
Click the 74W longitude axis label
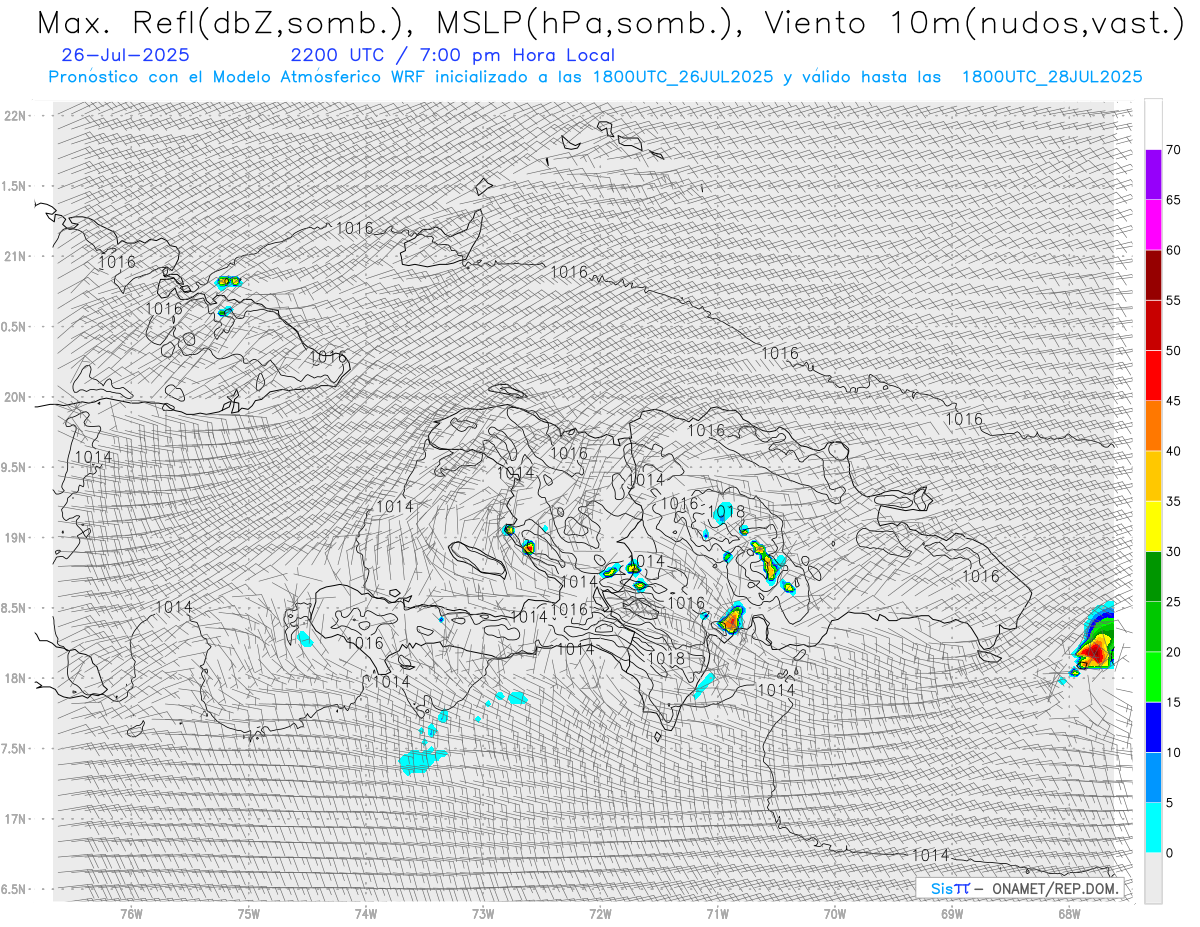tap(365, 913)
